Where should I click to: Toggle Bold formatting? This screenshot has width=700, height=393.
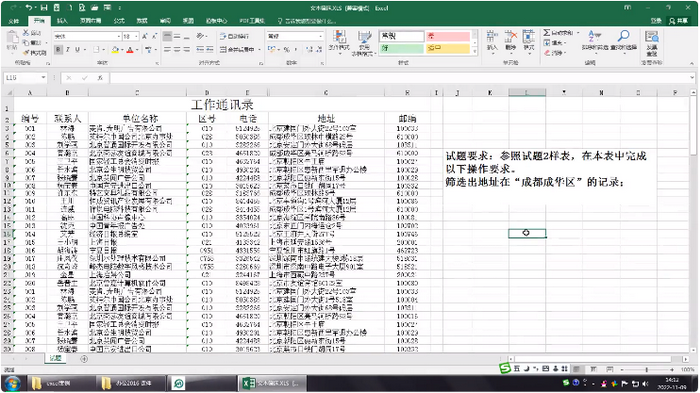tap(58, 50)
